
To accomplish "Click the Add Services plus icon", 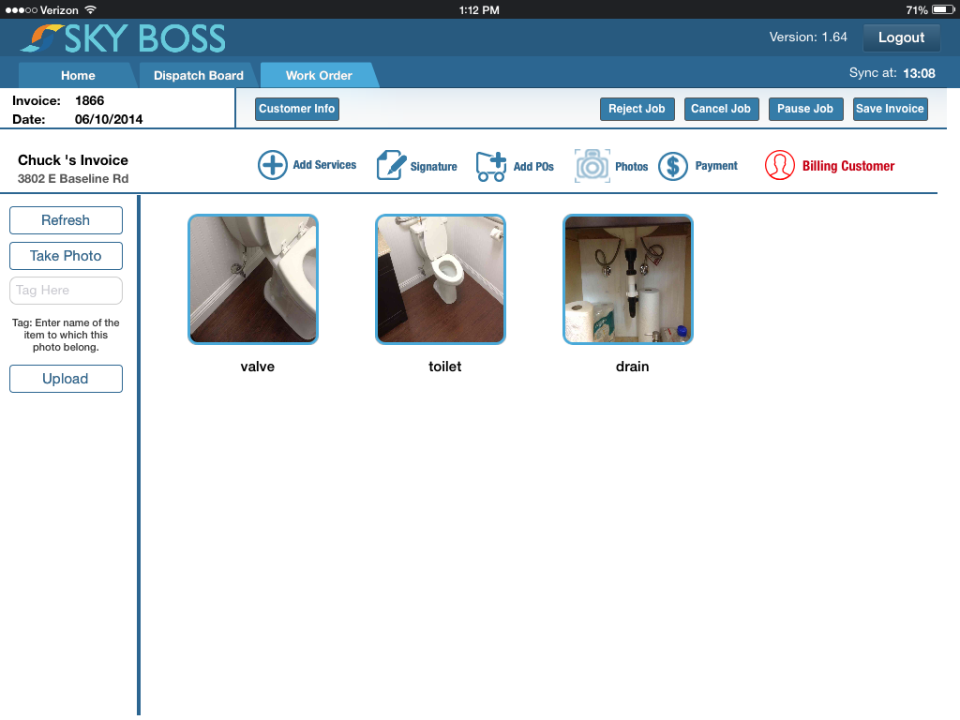I will coord(272,165).
